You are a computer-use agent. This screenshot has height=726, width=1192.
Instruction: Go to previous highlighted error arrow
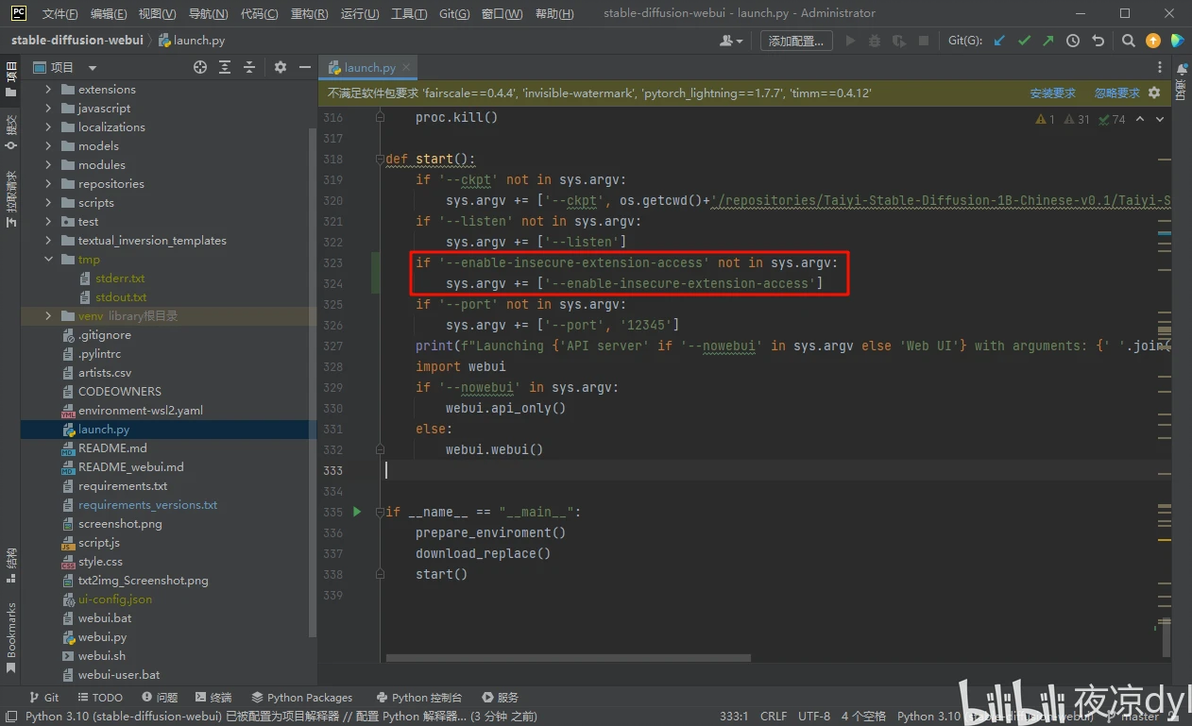[1140, 119]
